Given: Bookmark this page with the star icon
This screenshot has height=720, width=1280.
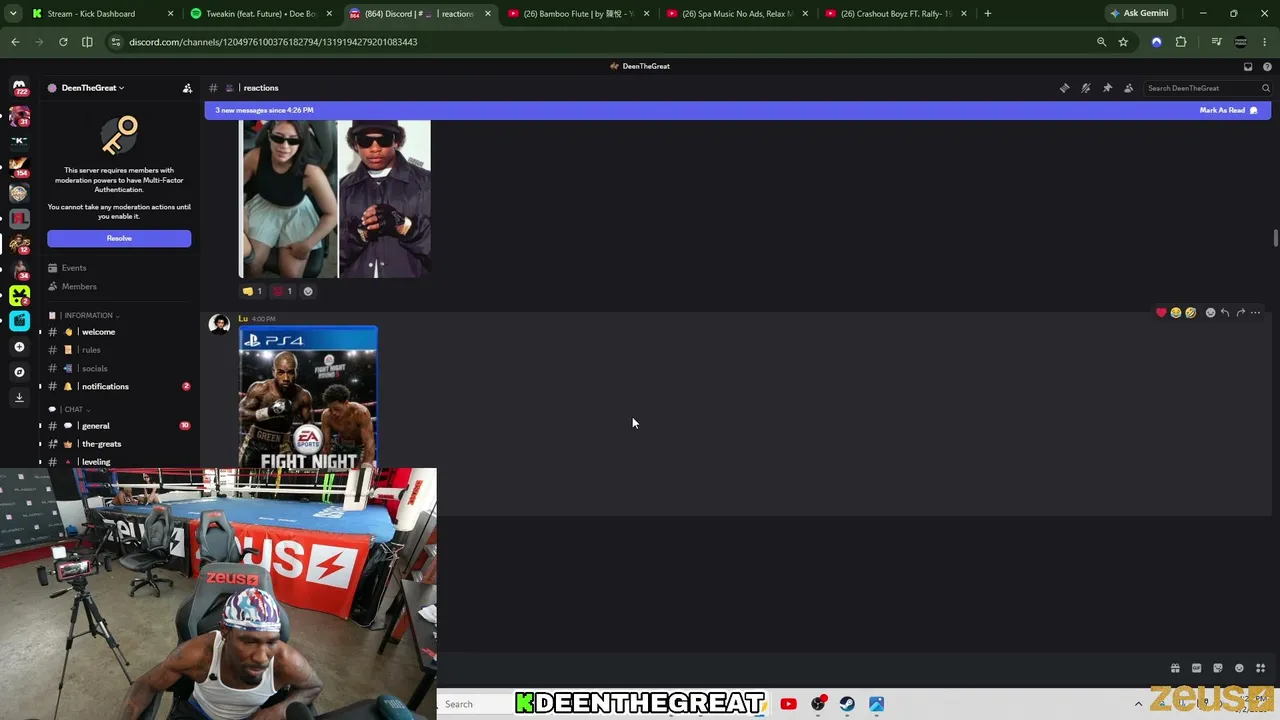Looking at the screenshot, I should pyautogui.click(x=1123, y=42).
